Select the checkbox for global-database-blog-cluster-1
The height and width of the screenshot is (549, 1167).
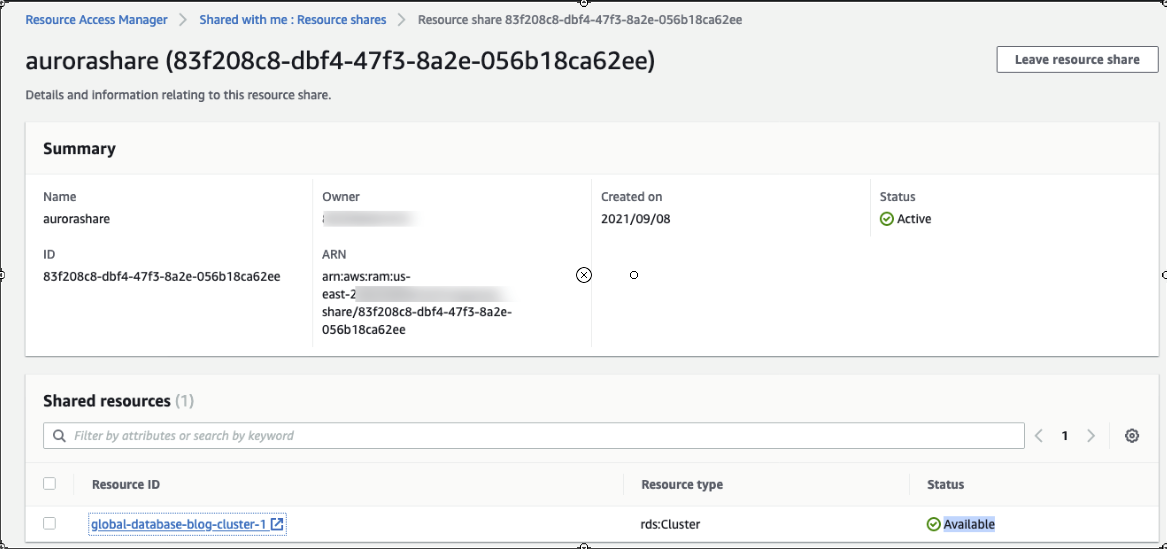coord(50,524)
